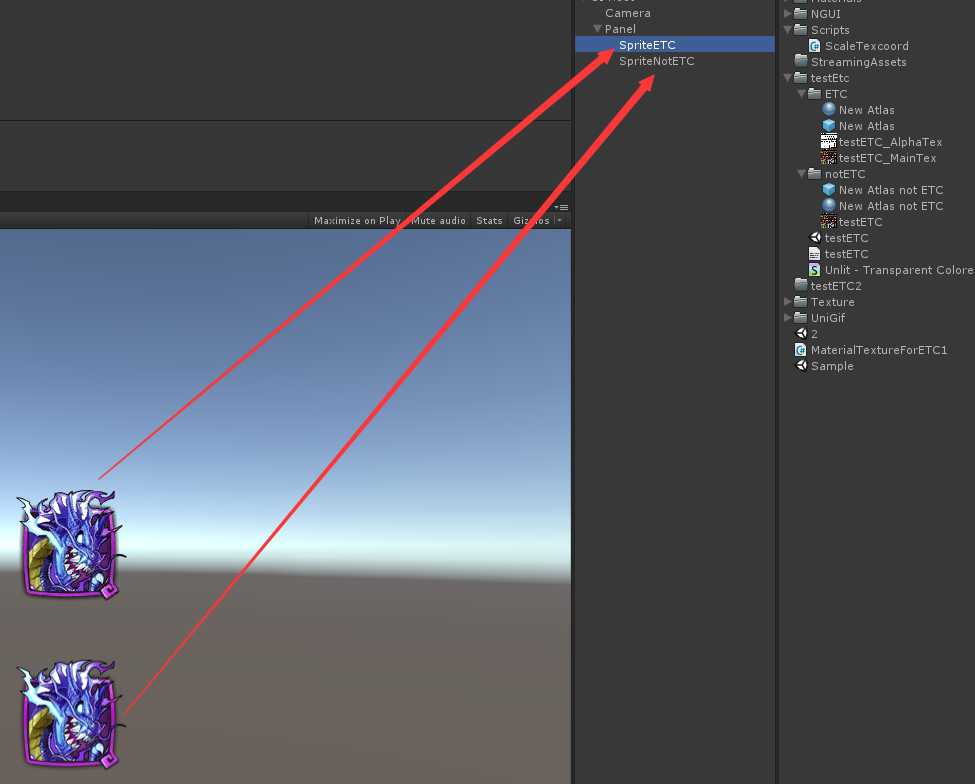Select Camera in the Hierarchy
The height and width of the screenshot is (784, 975).
[628, 13]
